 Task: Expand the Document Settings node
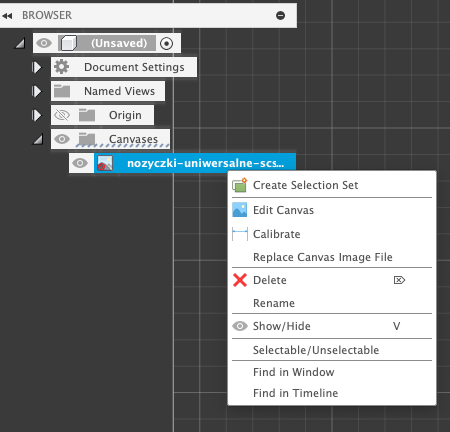point(37,67)
